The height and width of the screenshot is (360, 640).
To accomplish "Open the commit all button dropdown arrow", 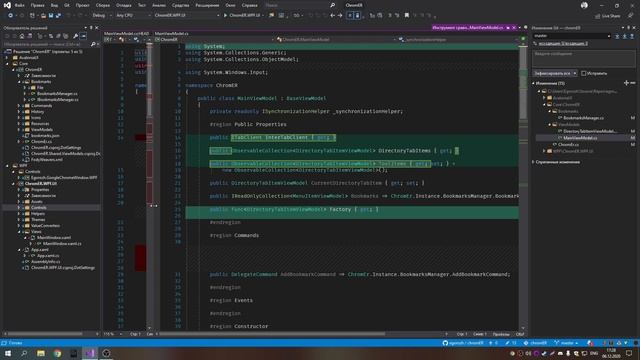I will 575,73.
